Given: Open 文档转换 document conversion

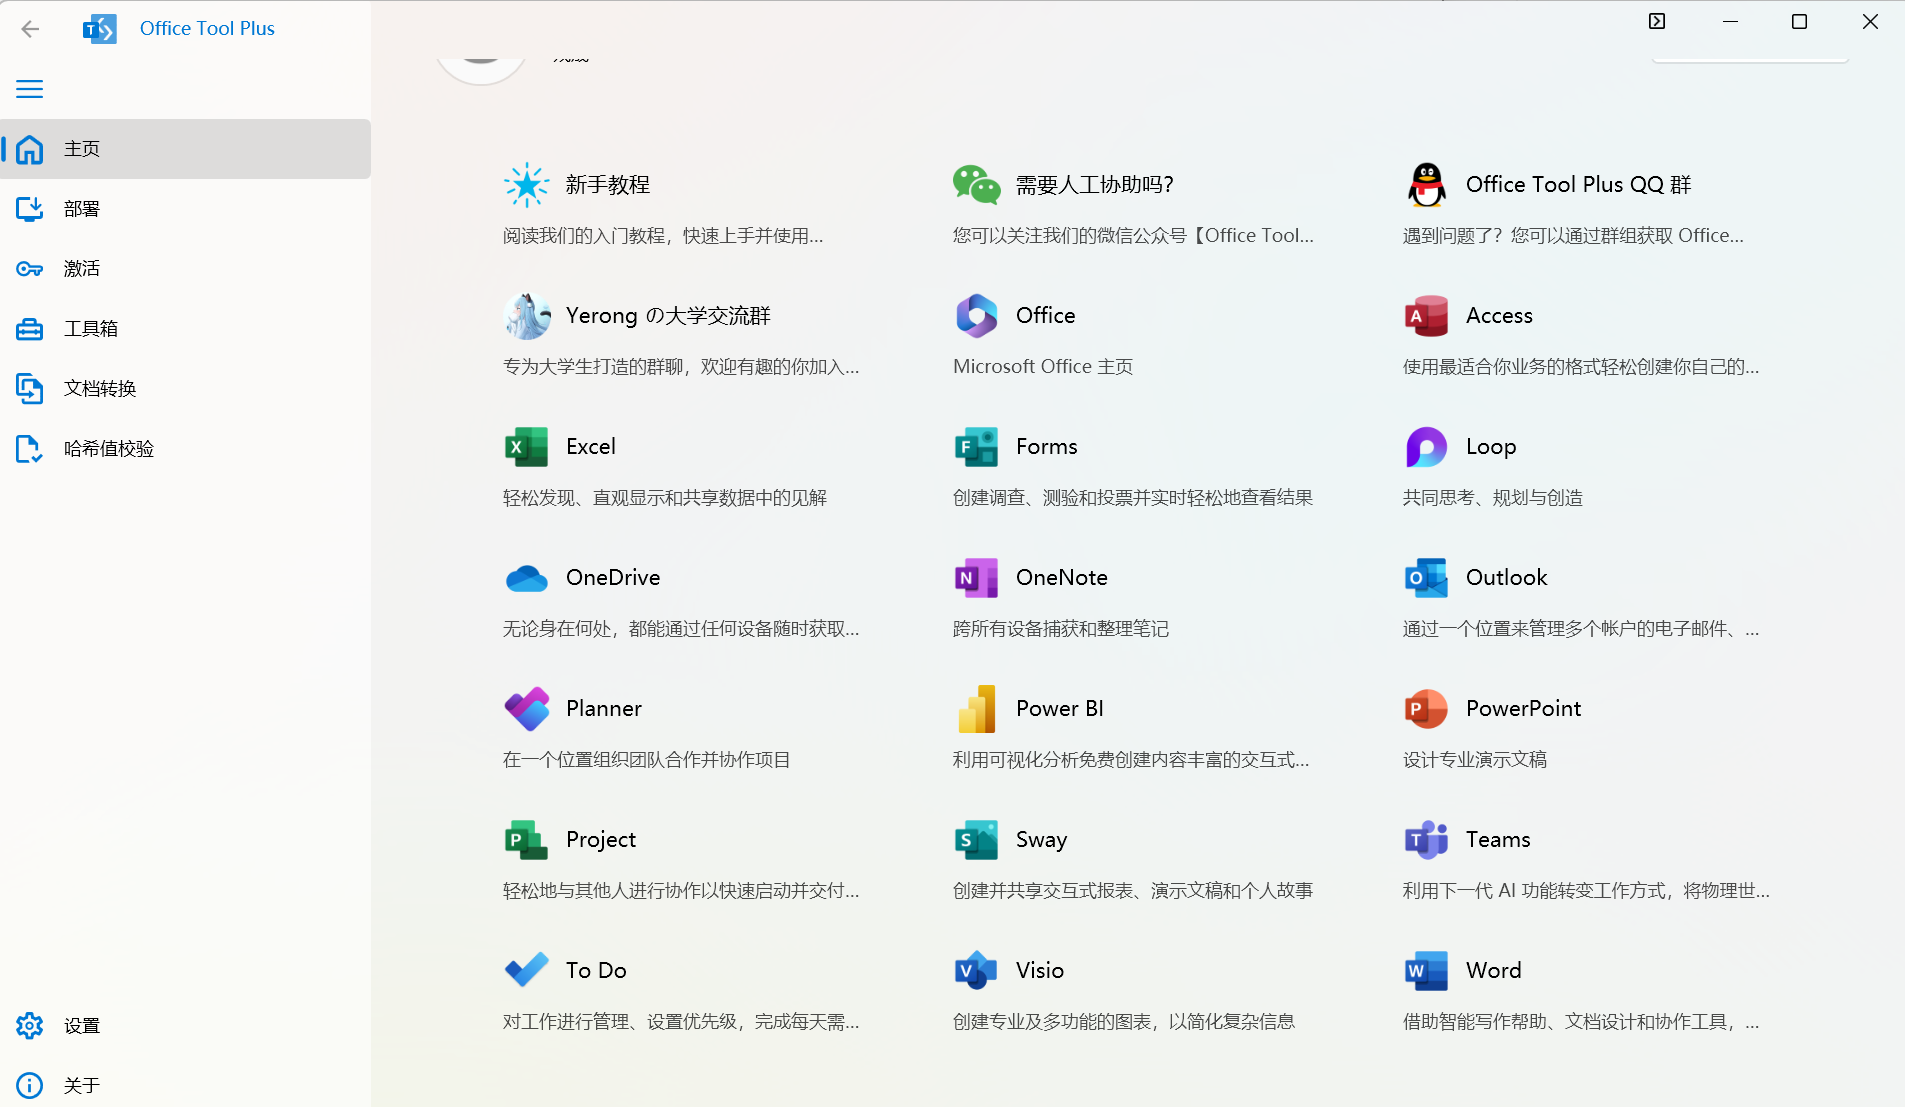Looking at the screenshot, I should point(186,389).
